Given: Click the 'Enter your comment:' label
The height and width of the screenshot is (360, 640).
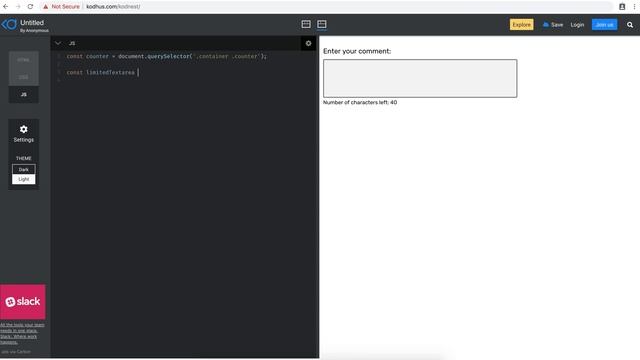Looking at the screenshot, I should pos(357,51).
